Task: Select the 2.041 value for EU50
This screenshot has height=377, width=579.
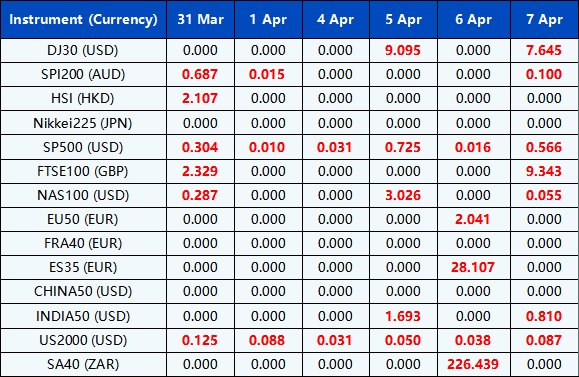Action: pos(472,219)
